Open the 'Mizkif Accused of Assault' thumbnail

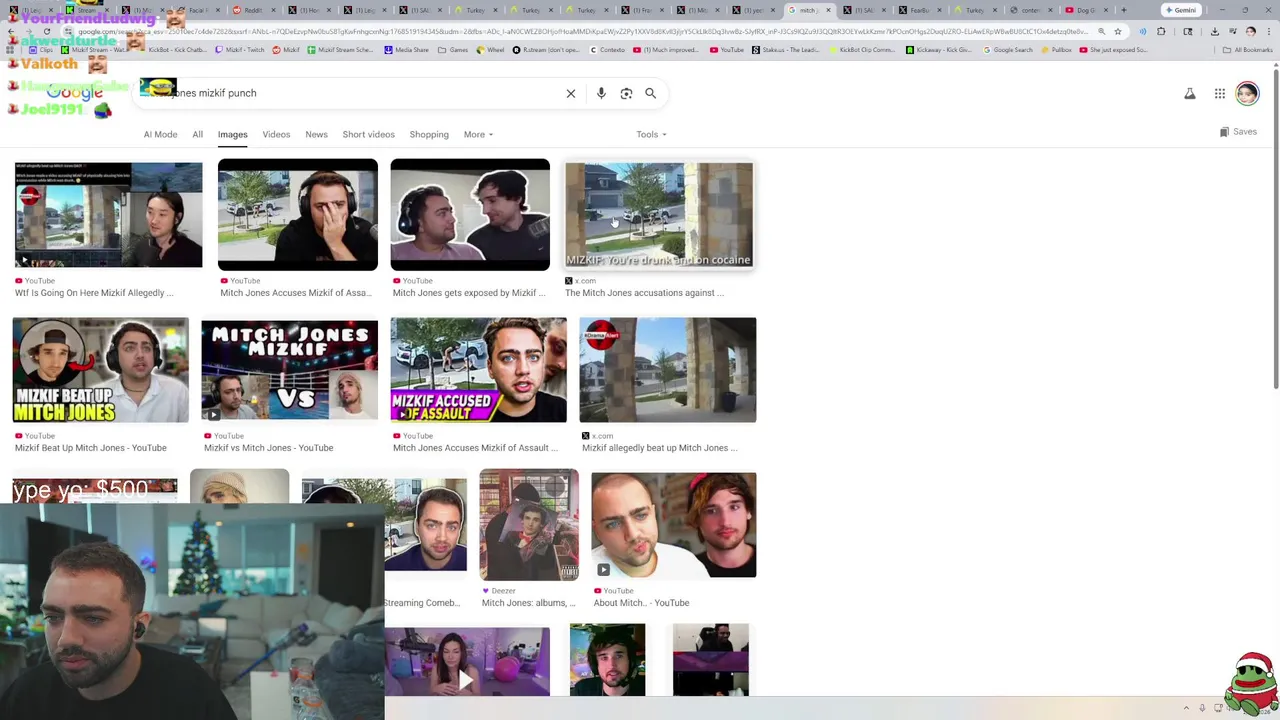(x=478, y=370)
